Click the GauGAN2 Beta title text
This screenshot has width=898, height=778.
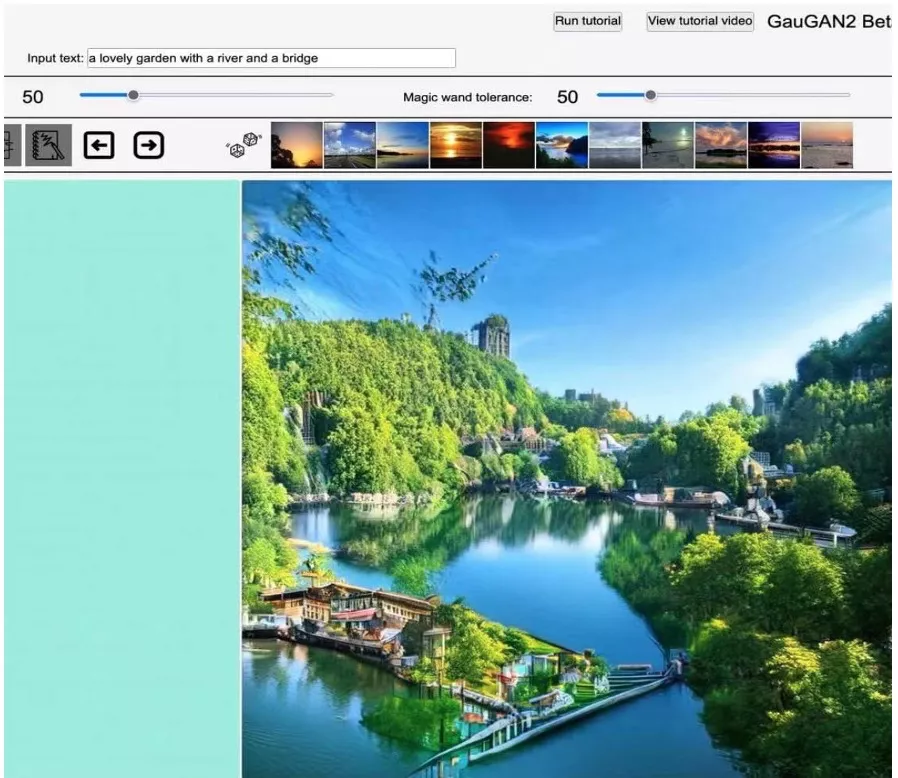829,21
